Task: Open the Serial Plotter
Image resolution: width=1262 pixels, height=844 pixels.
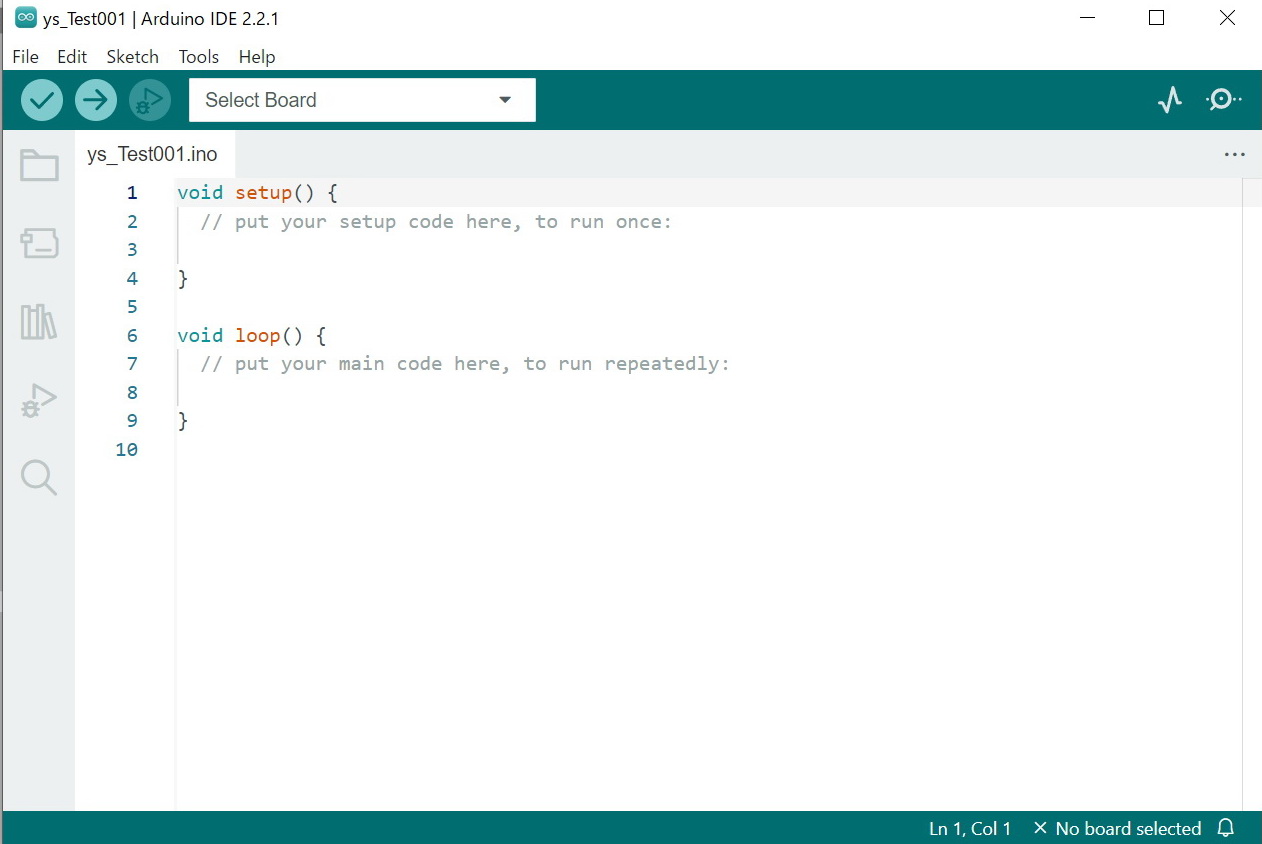Action: click(1170, 99)
